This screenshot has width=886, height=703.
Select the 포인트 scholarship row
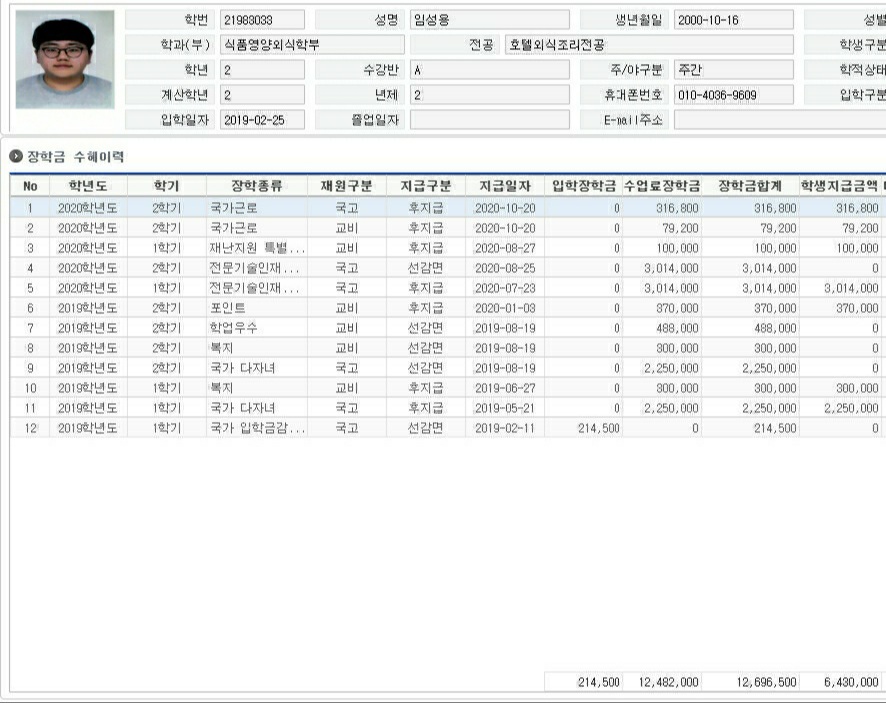tap(446, 308)
